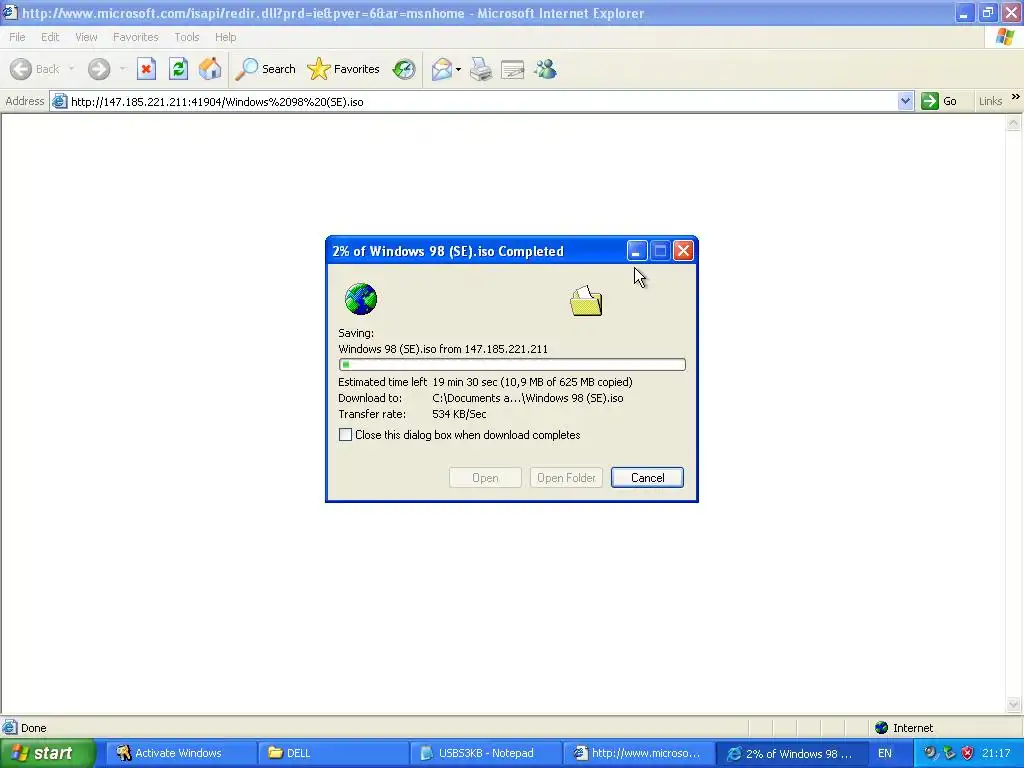
Task: Open the Search pane
Action: [266, 69]
